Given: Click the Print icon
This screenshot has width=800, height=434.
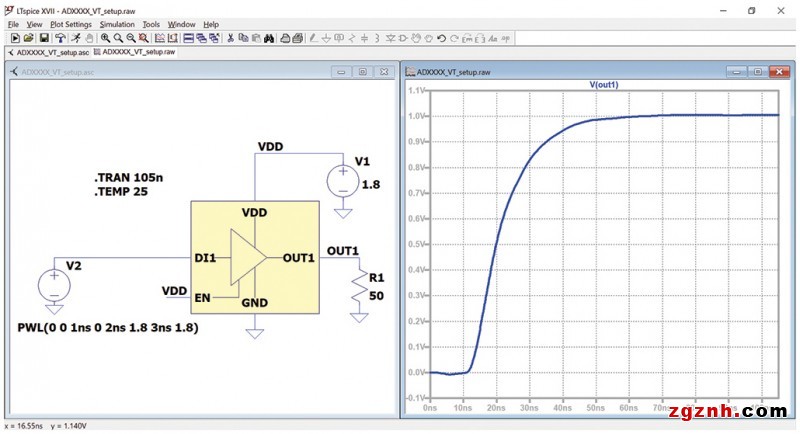Looking at the screenshot, I should (x=298, y=38).
